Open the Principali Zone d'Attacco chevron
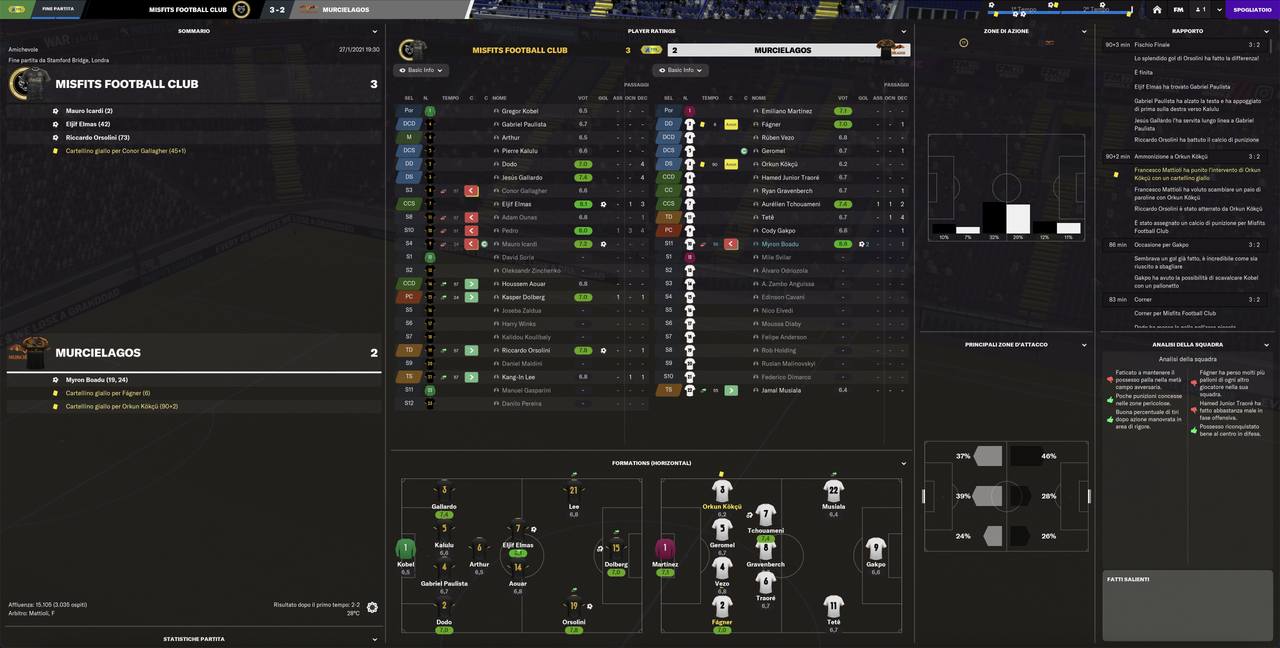Image resolution: width=1280 pixels, height=648 pixels. (1085, 345)
